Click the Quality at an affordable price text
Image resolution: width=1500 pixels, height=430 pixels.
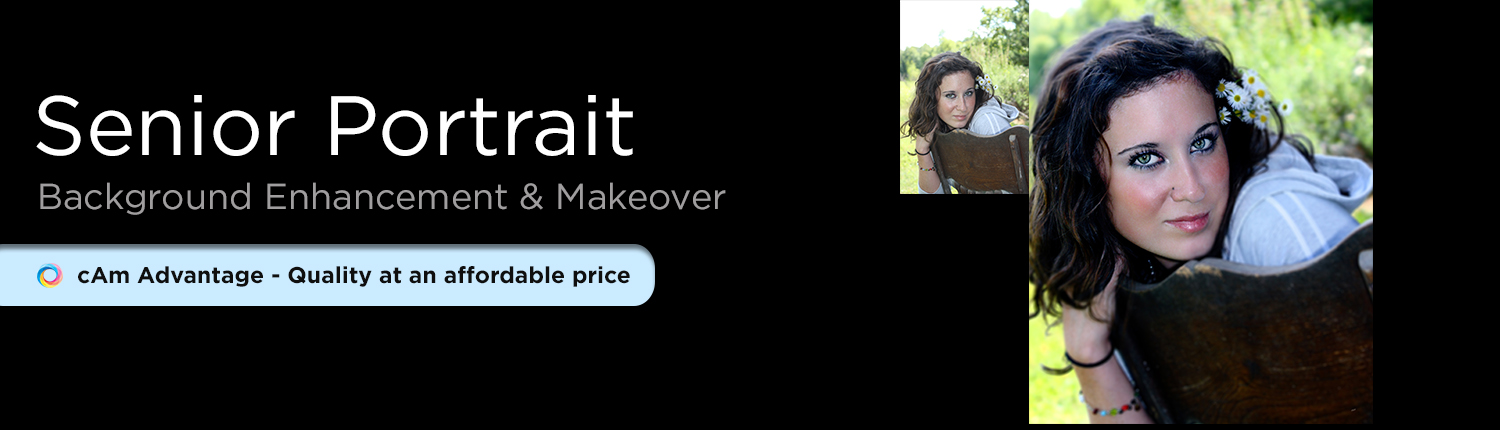click(459, 276)
